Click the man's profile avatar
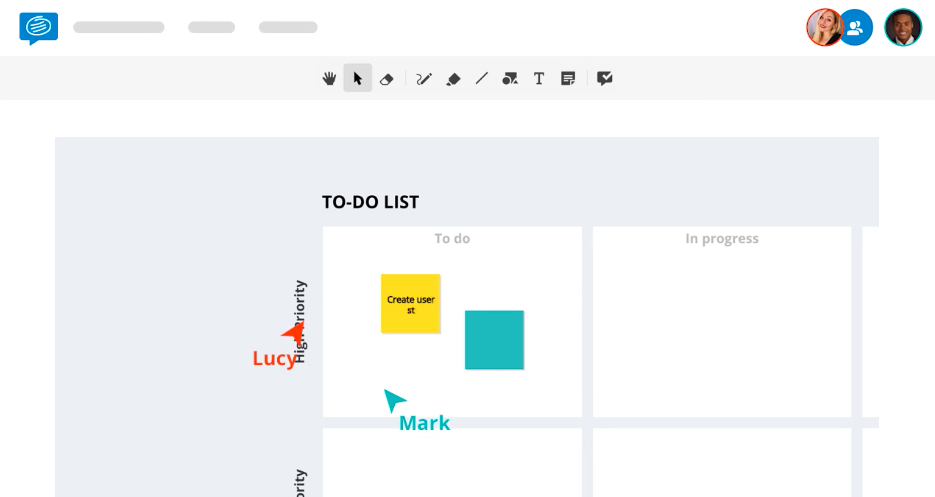Image resolution: width=935 pixels, height=497 pixels. click(x=903, y=27)
